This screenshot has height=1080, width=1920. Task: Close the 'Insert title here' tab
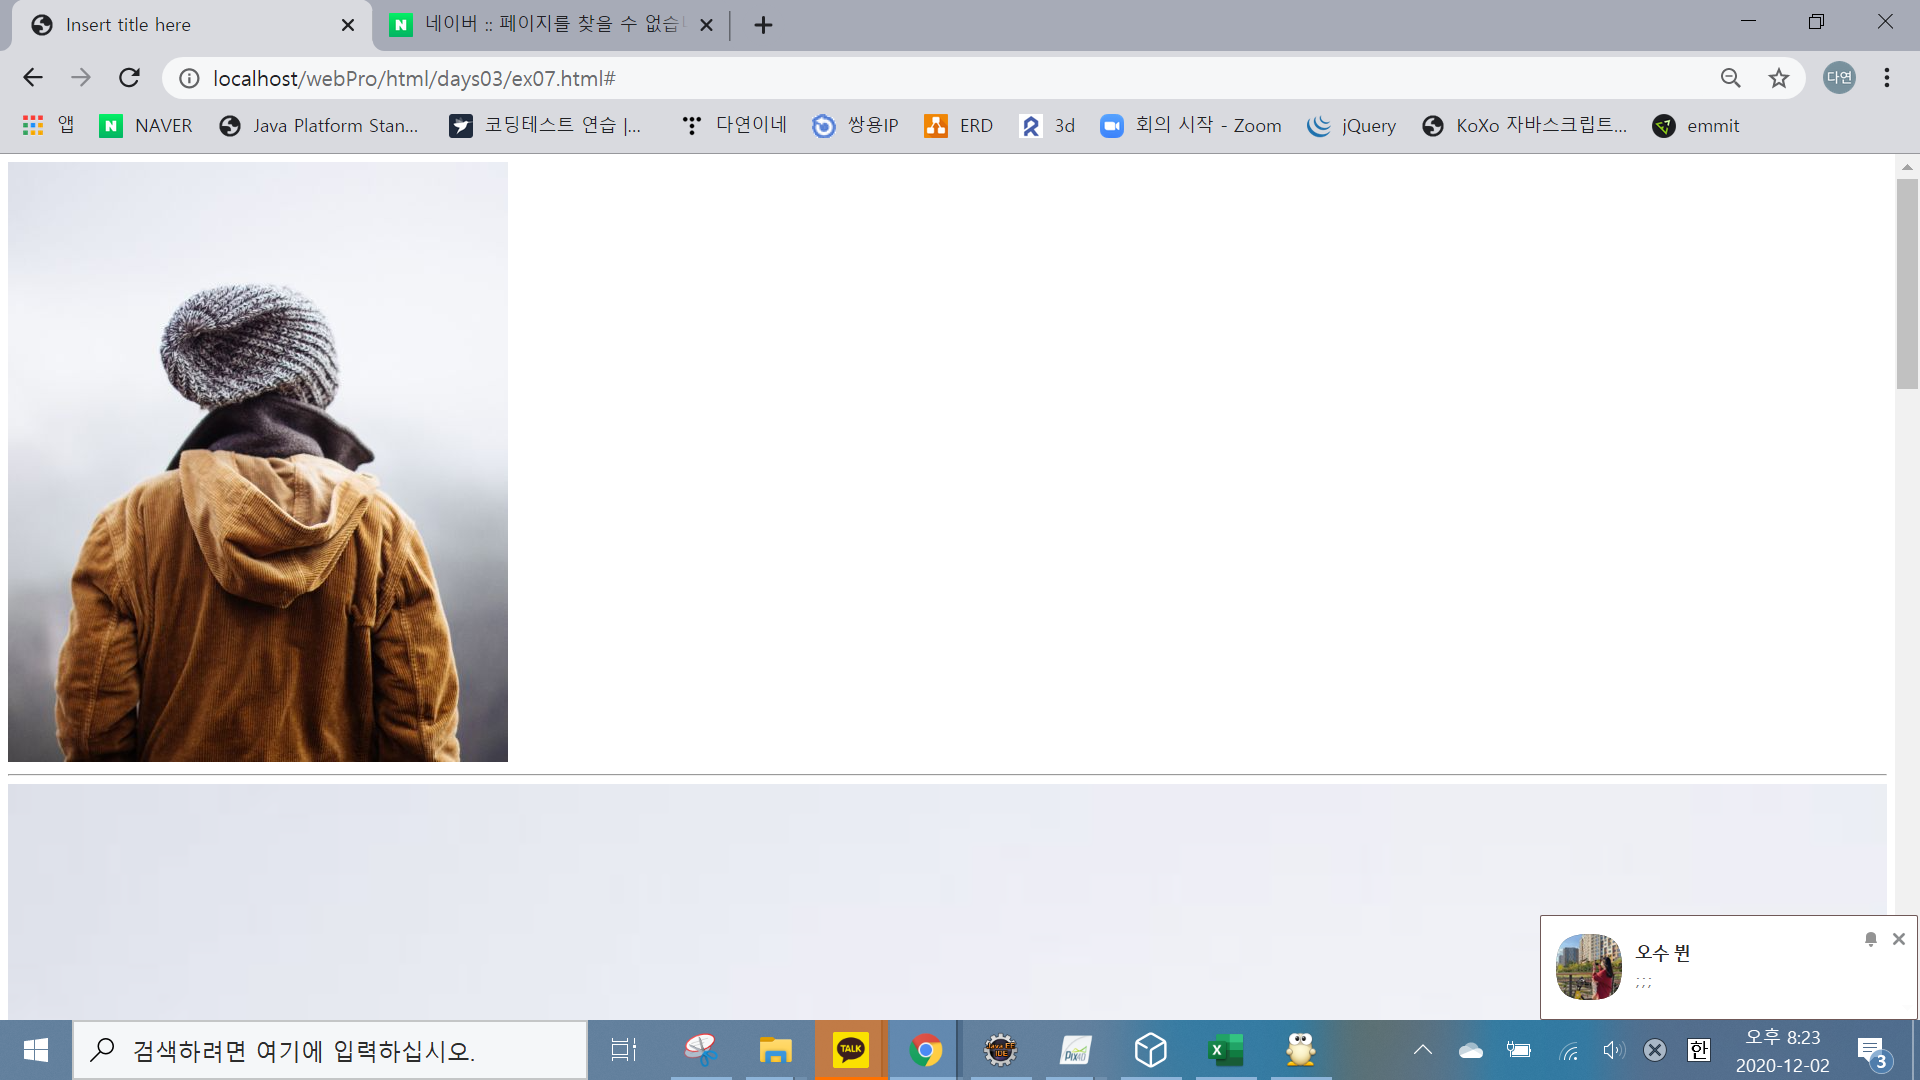[348, 25]
